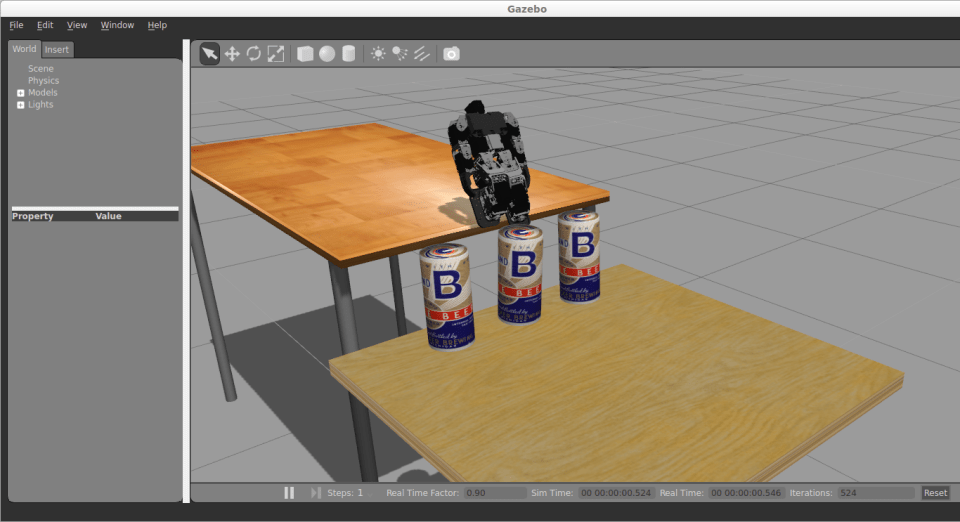
Task: Insert a sphere shape
Action: [327, 54]
